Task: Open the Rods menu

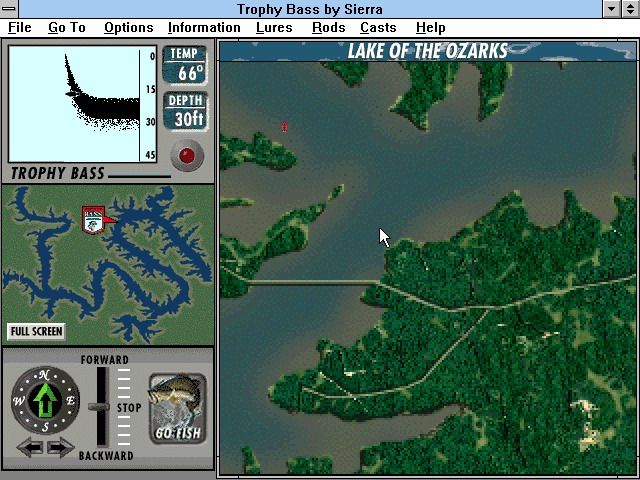Action: tap(329, 27)
